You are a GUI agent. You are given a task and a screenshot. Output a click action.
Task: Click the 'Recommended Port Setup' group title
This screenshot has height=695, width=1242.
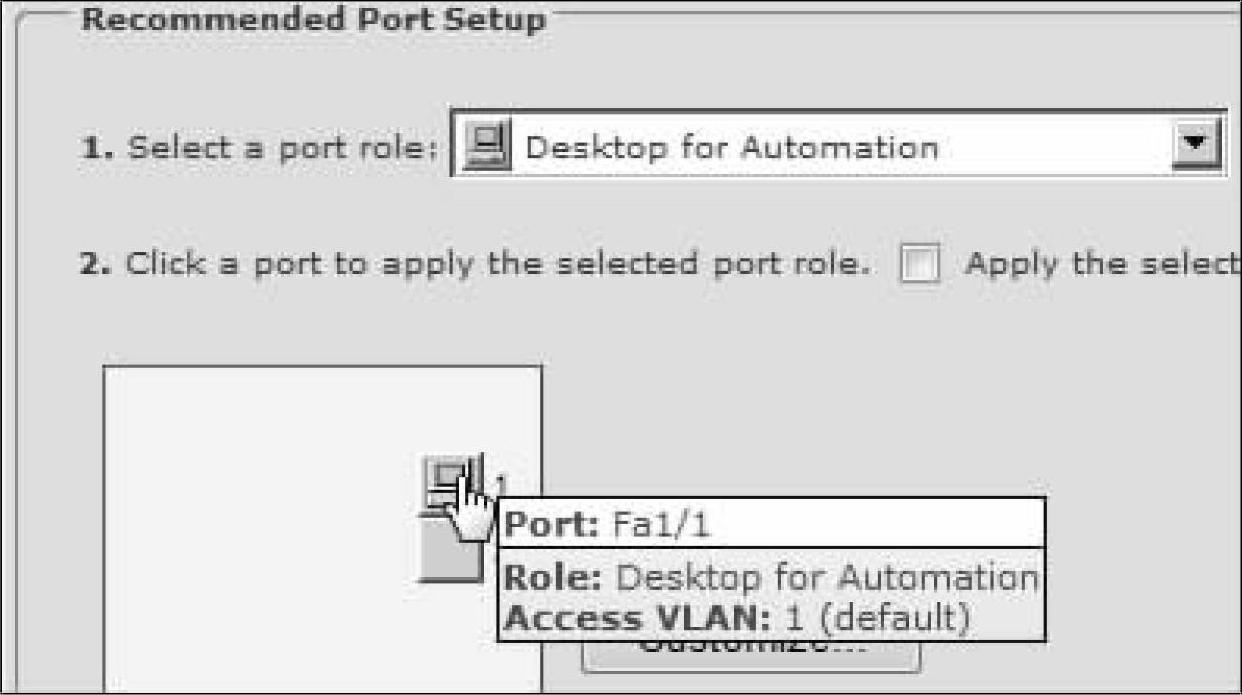[x=314, y=20]
